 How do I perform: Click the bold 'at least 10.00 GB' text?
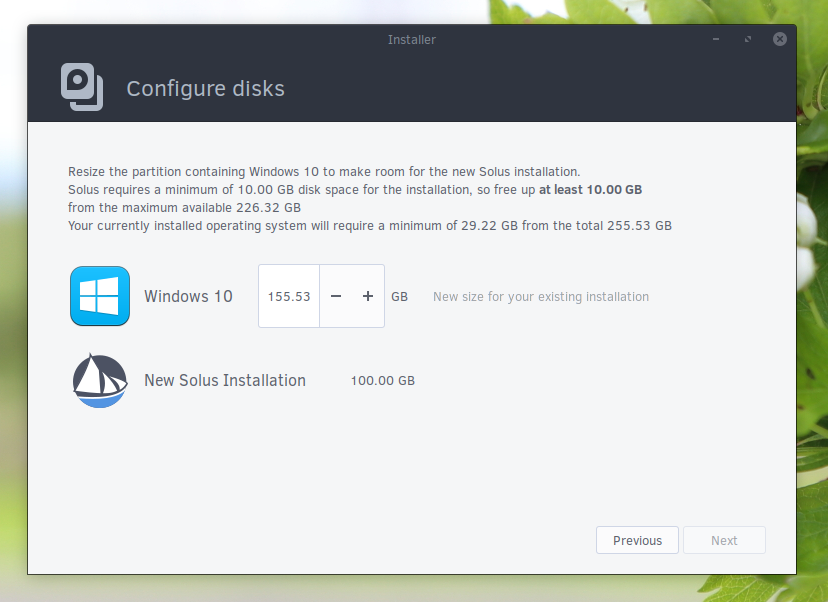point(590,190)
